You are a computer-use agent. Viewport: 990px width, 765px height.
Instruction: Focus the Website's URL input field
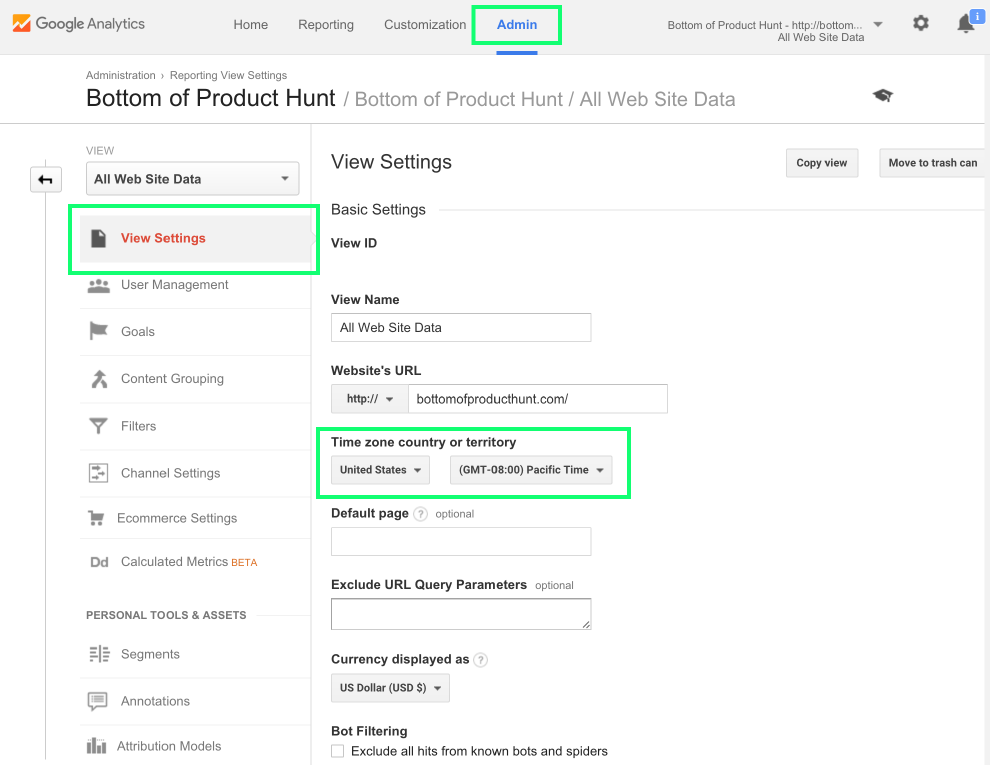click(538, 399)
